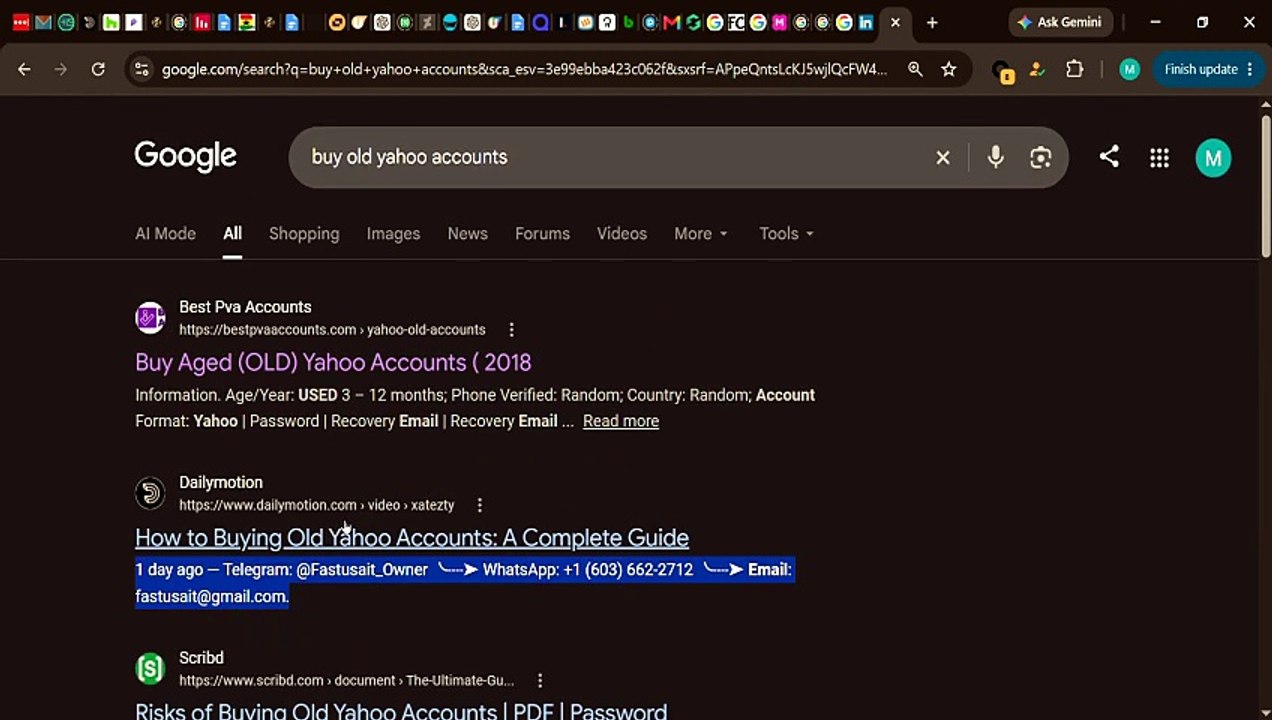The height and width of the screenshot is (720, 1272).
Task: Open Risks of Buying Old Yahoo Accounts result
Action: [401, 710]
